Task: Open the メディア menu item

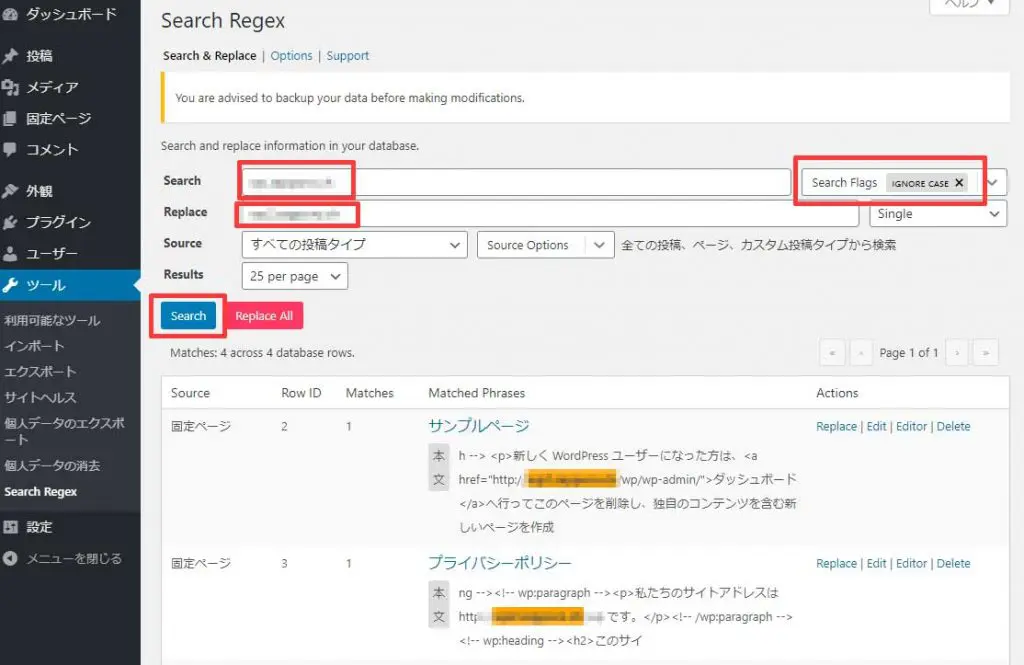Action: click(x=52, y=88)
